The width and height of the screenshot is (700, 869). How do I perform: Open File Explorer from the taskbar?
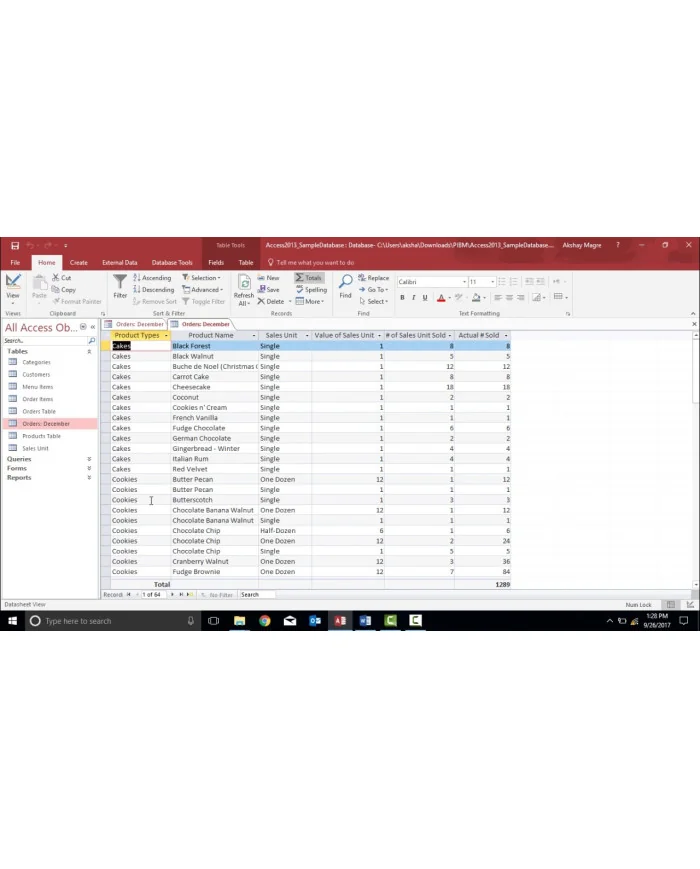click(239, 621)
